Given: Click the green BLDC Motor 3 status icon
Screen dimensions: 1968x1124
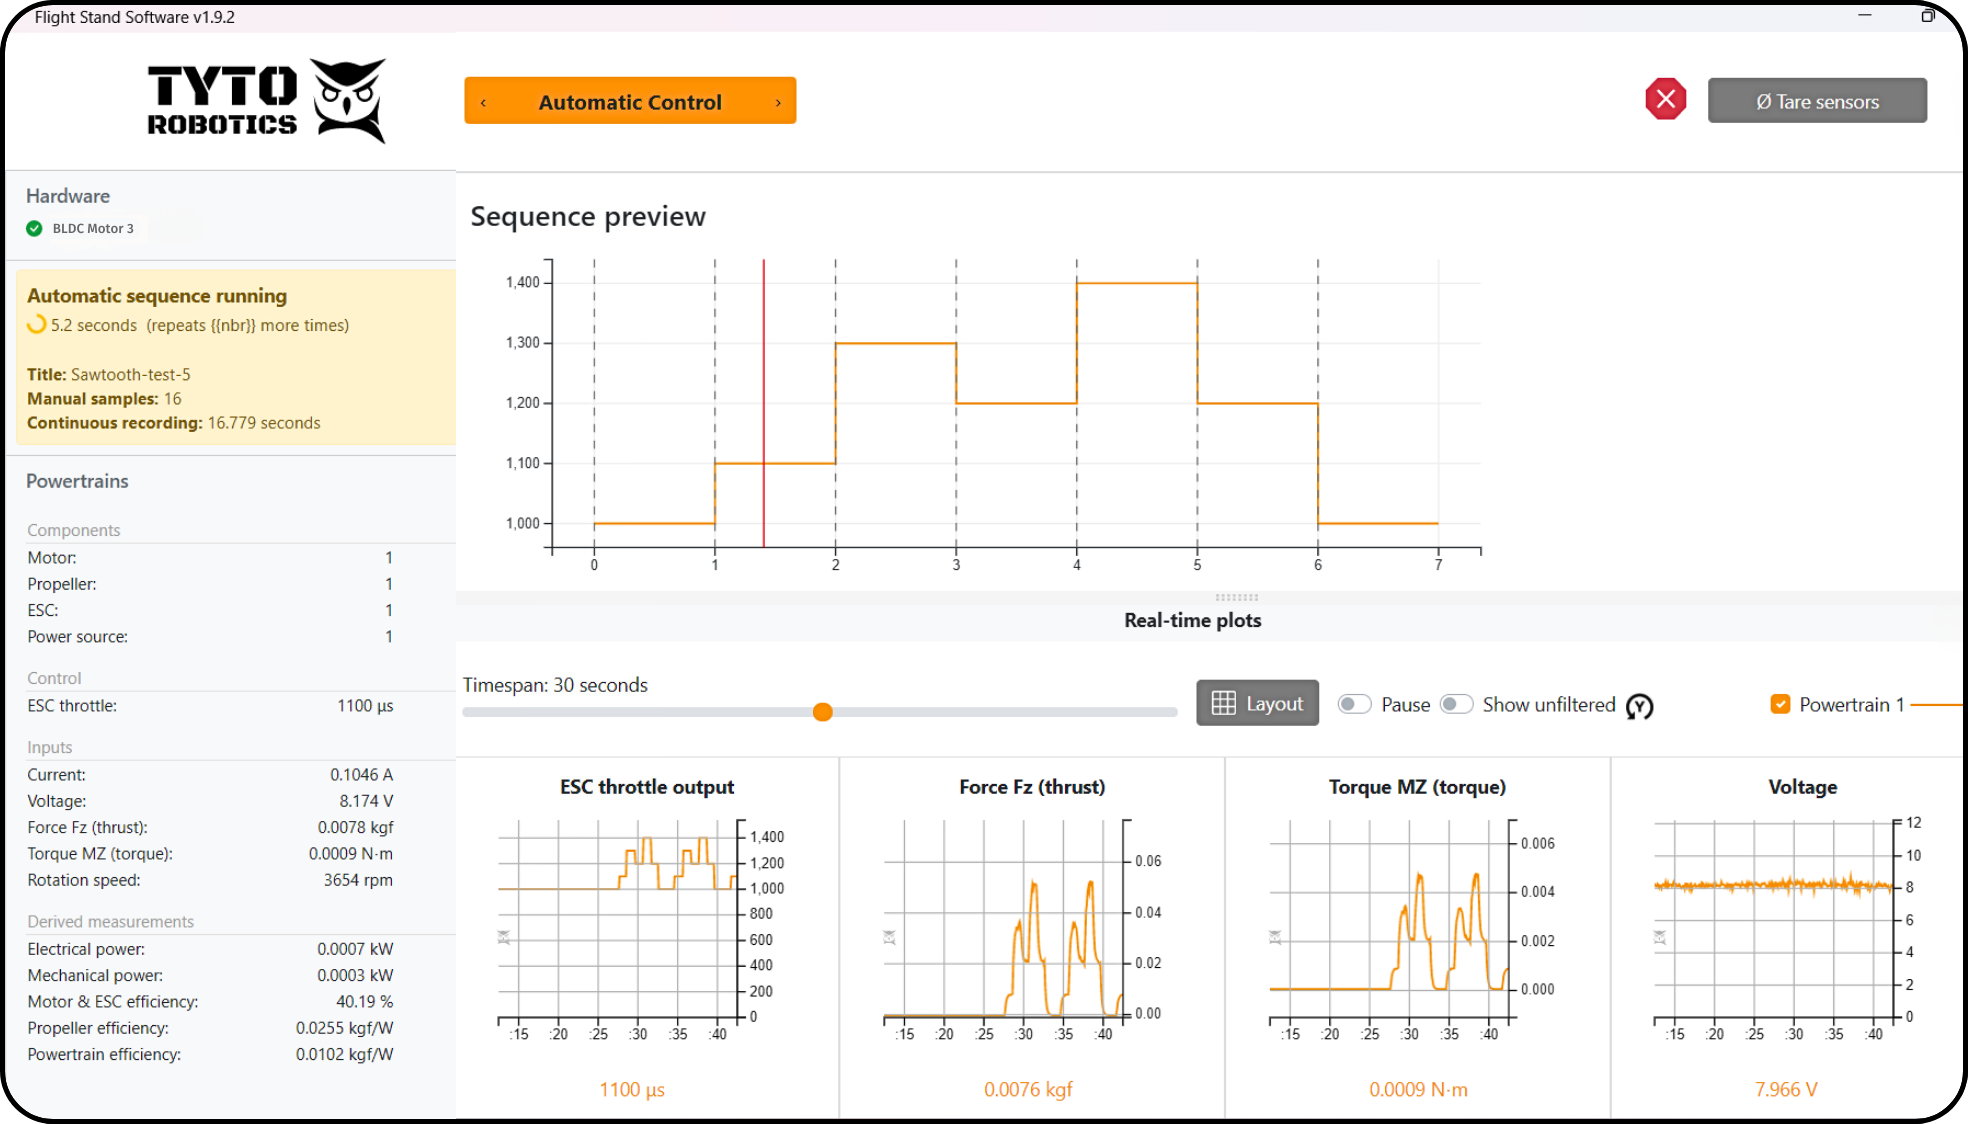Looking at the screenshot, I should 35,228.
